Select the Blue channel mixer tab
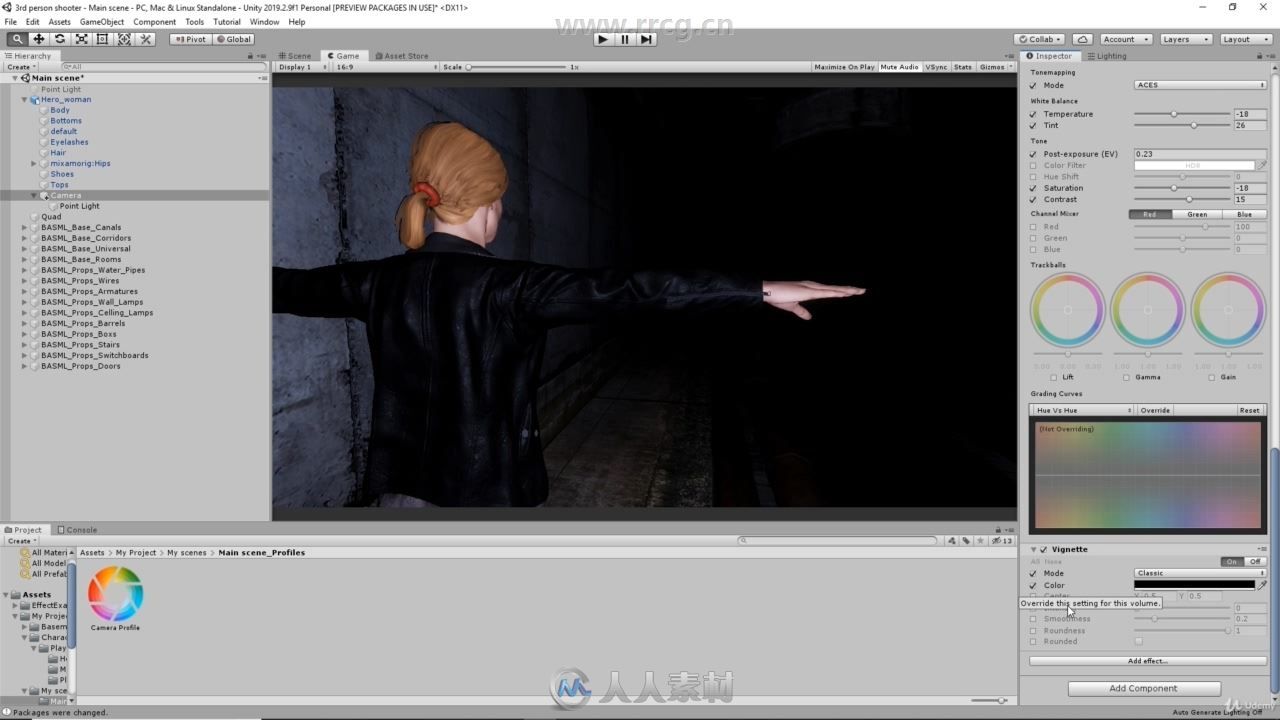This screenshot has height=720, width=1280. [x=1244, y=214]
